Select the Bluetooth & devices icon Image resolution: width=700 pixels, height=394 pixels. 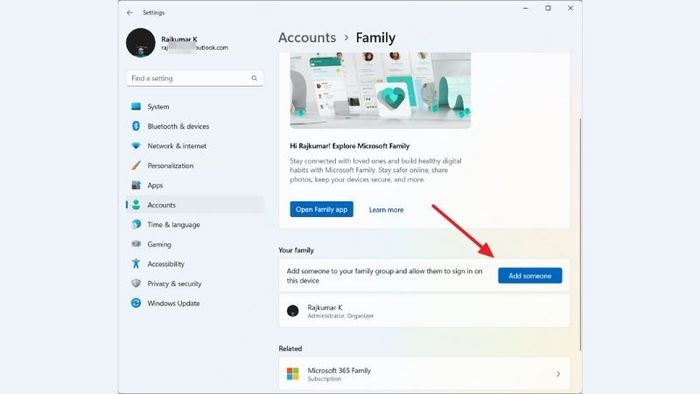(x=136, y=126)
